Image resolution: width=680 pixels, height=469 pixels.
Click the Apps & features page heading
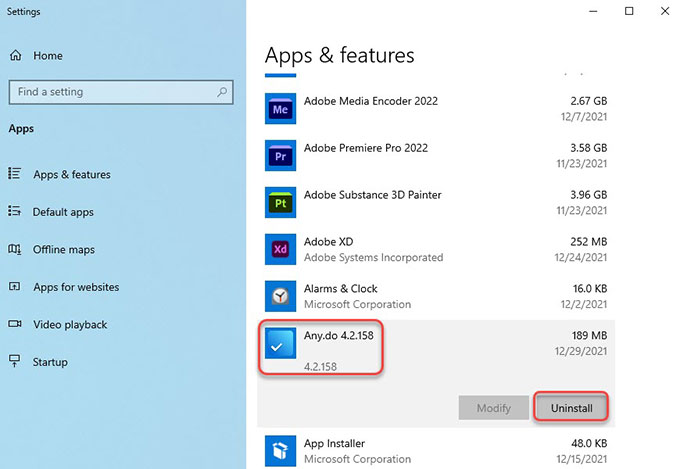click(340, 56)
